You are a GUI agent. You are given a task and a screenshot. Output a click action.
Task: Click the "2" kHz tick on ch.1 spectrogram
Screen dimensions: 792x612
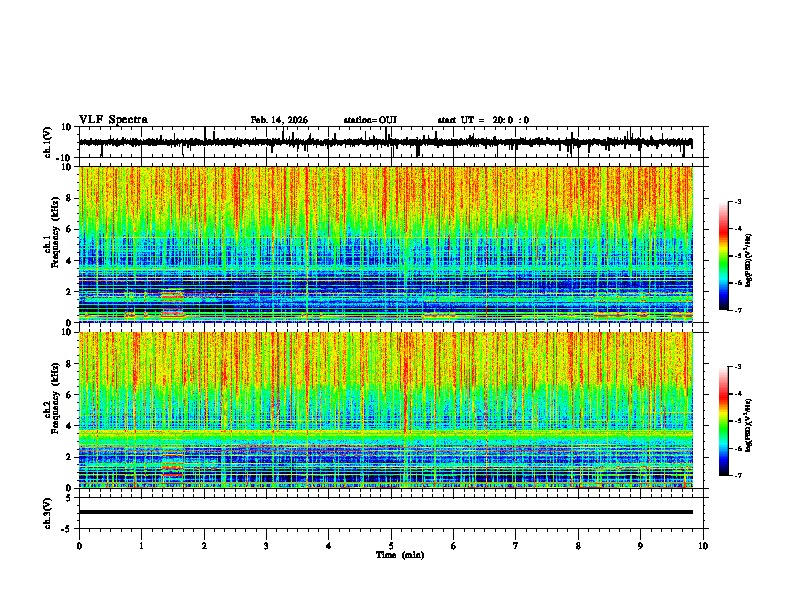[69, 292]
